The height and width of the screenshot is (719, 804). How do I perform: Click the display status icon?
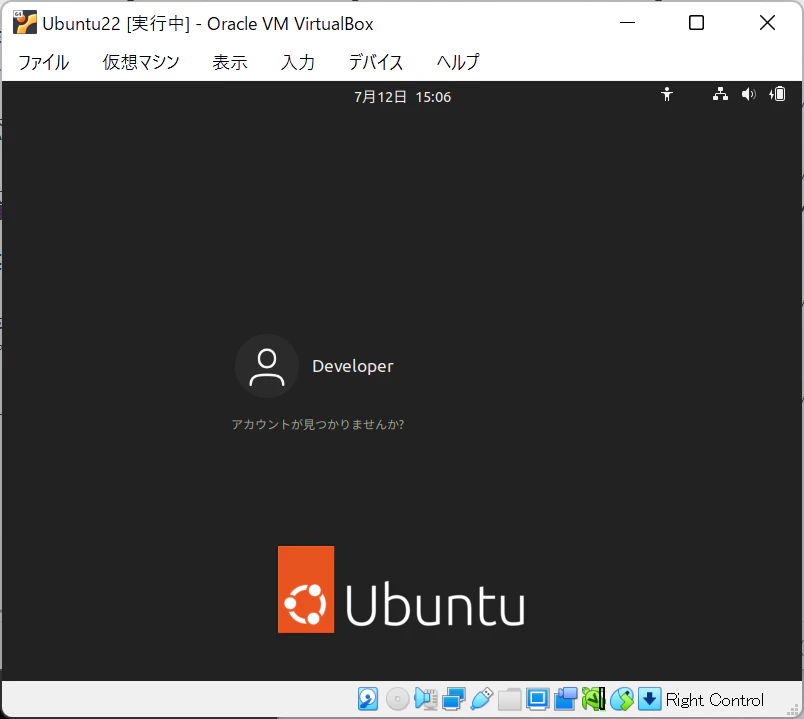tap(537, 699)
